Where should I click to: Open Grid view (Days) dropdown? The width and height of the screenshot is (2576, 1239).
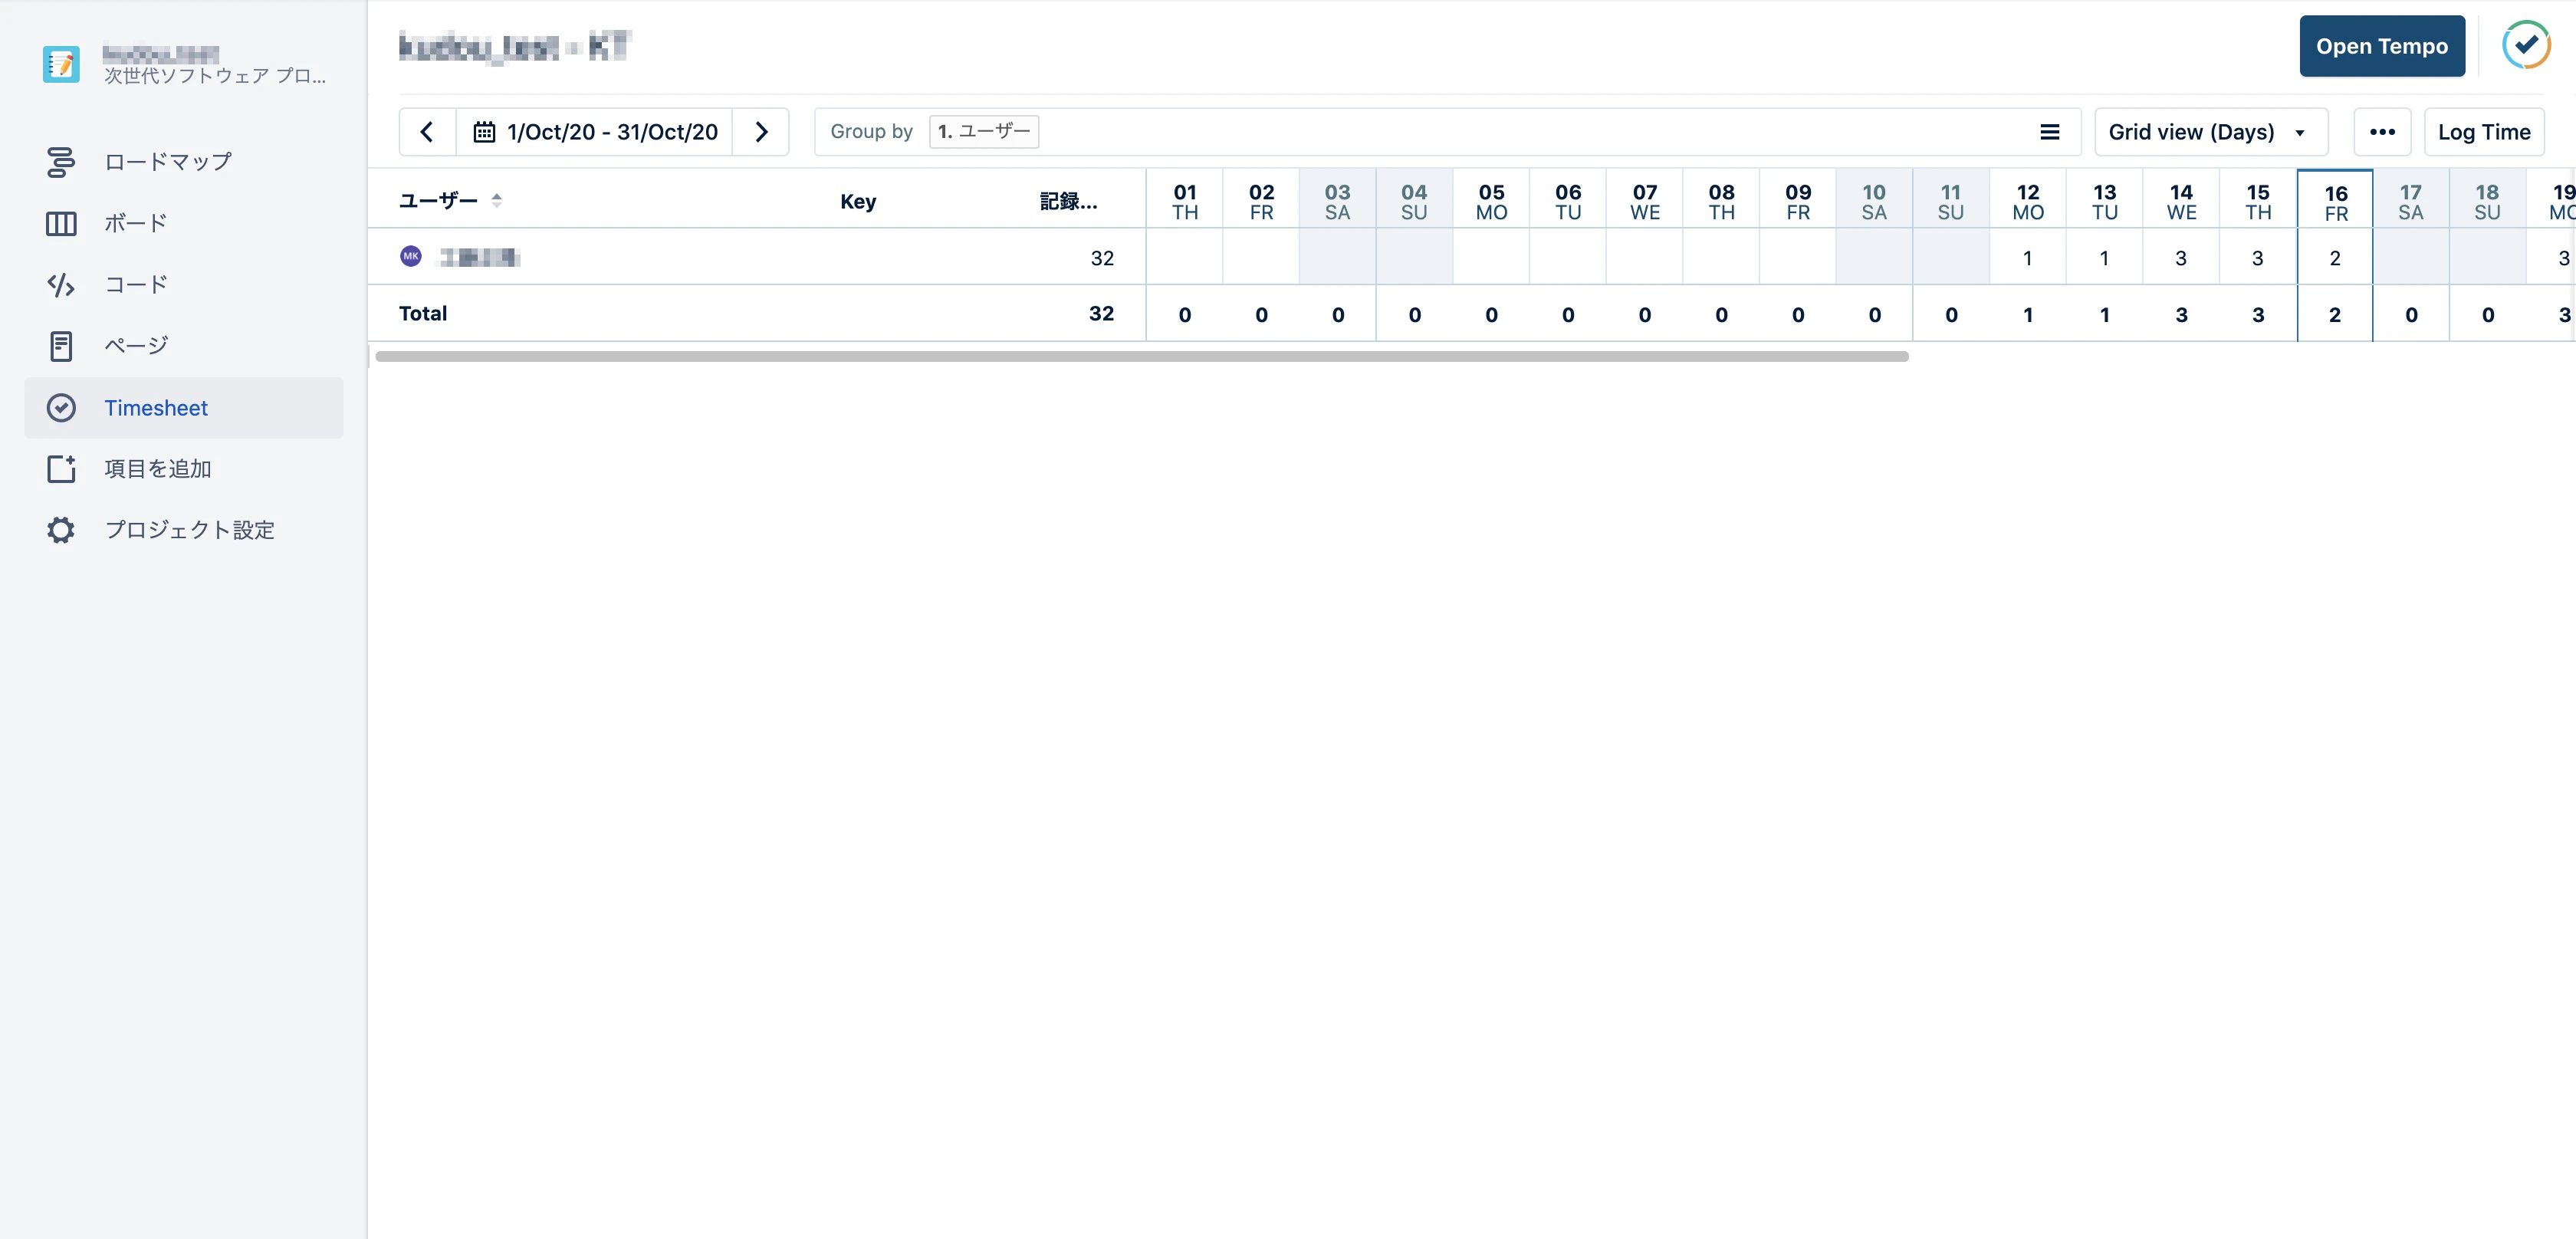tap(2211, 132)
